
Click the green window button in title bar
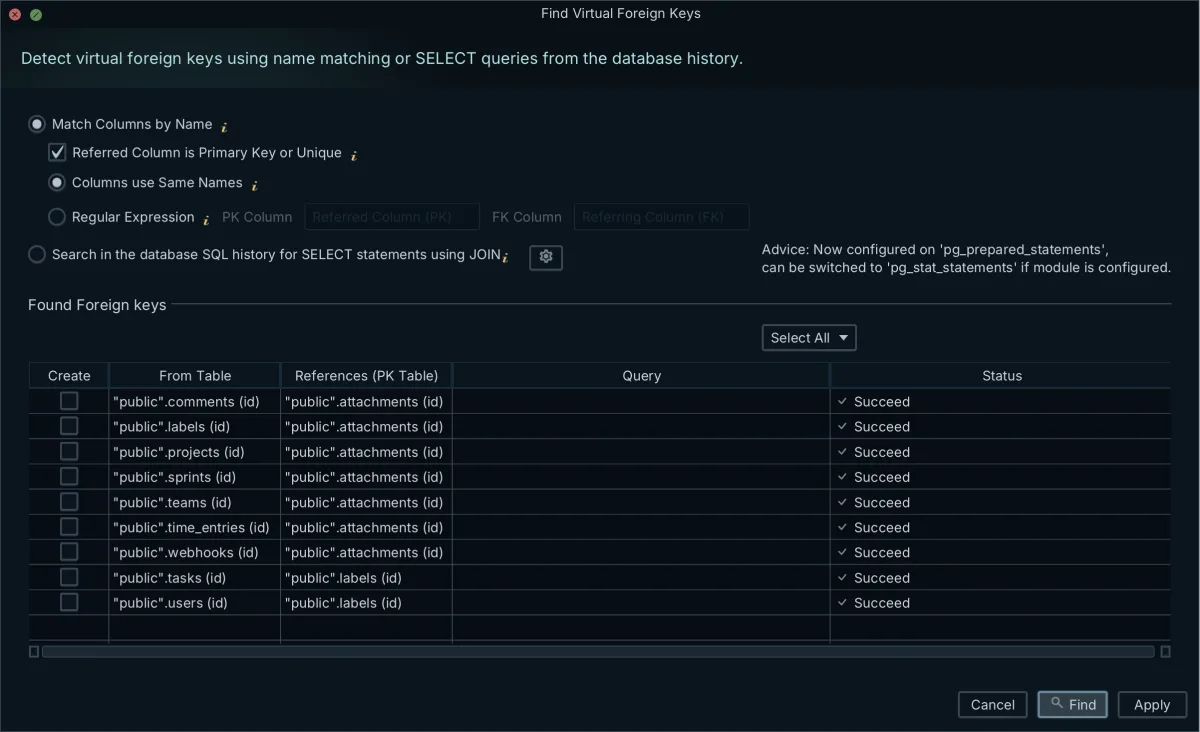[36, 15]
